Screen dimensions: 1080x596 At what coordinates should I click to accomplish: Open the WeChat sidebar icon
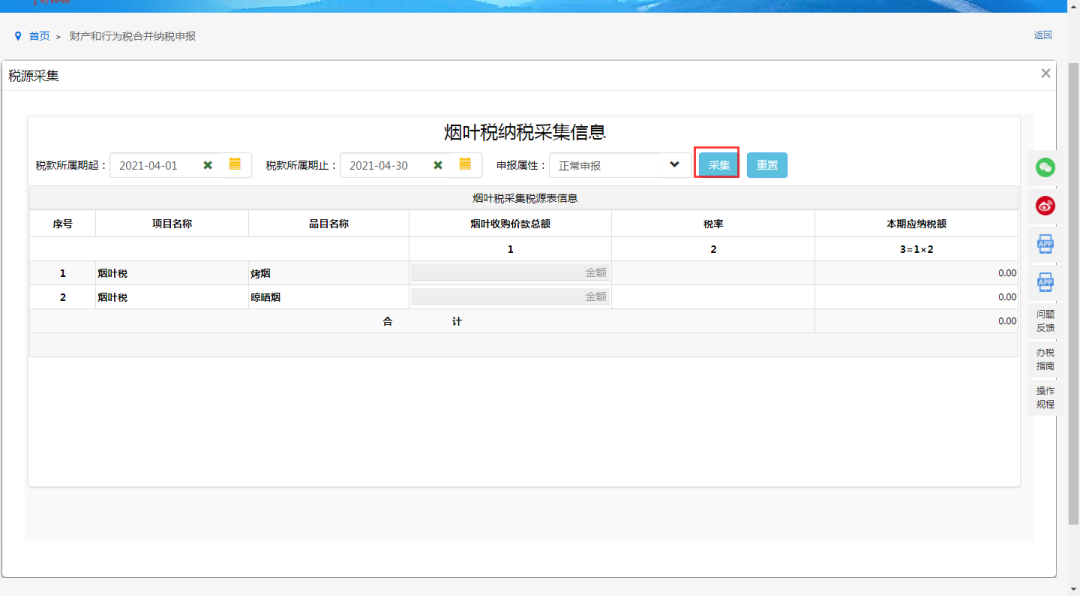click(1045, 167)
